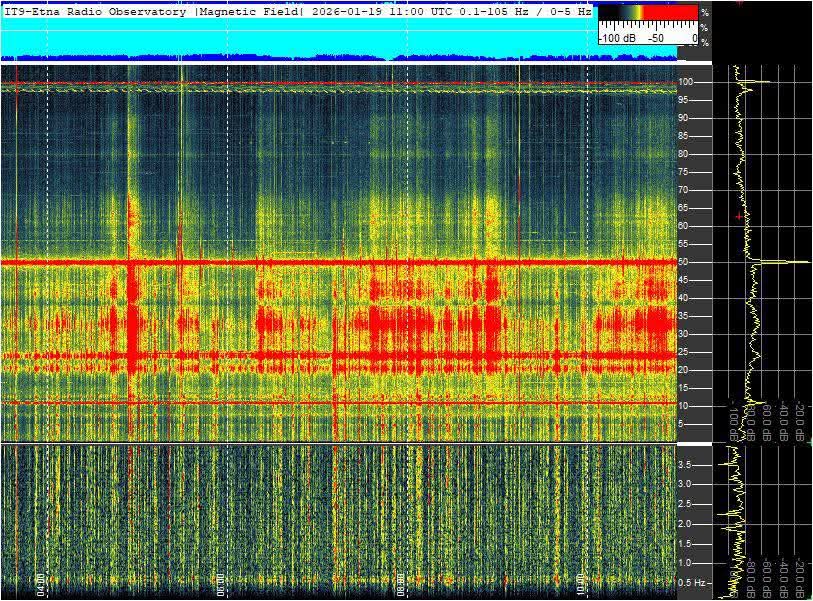Click the middle percent symbol beside color scale

[705, 28]
